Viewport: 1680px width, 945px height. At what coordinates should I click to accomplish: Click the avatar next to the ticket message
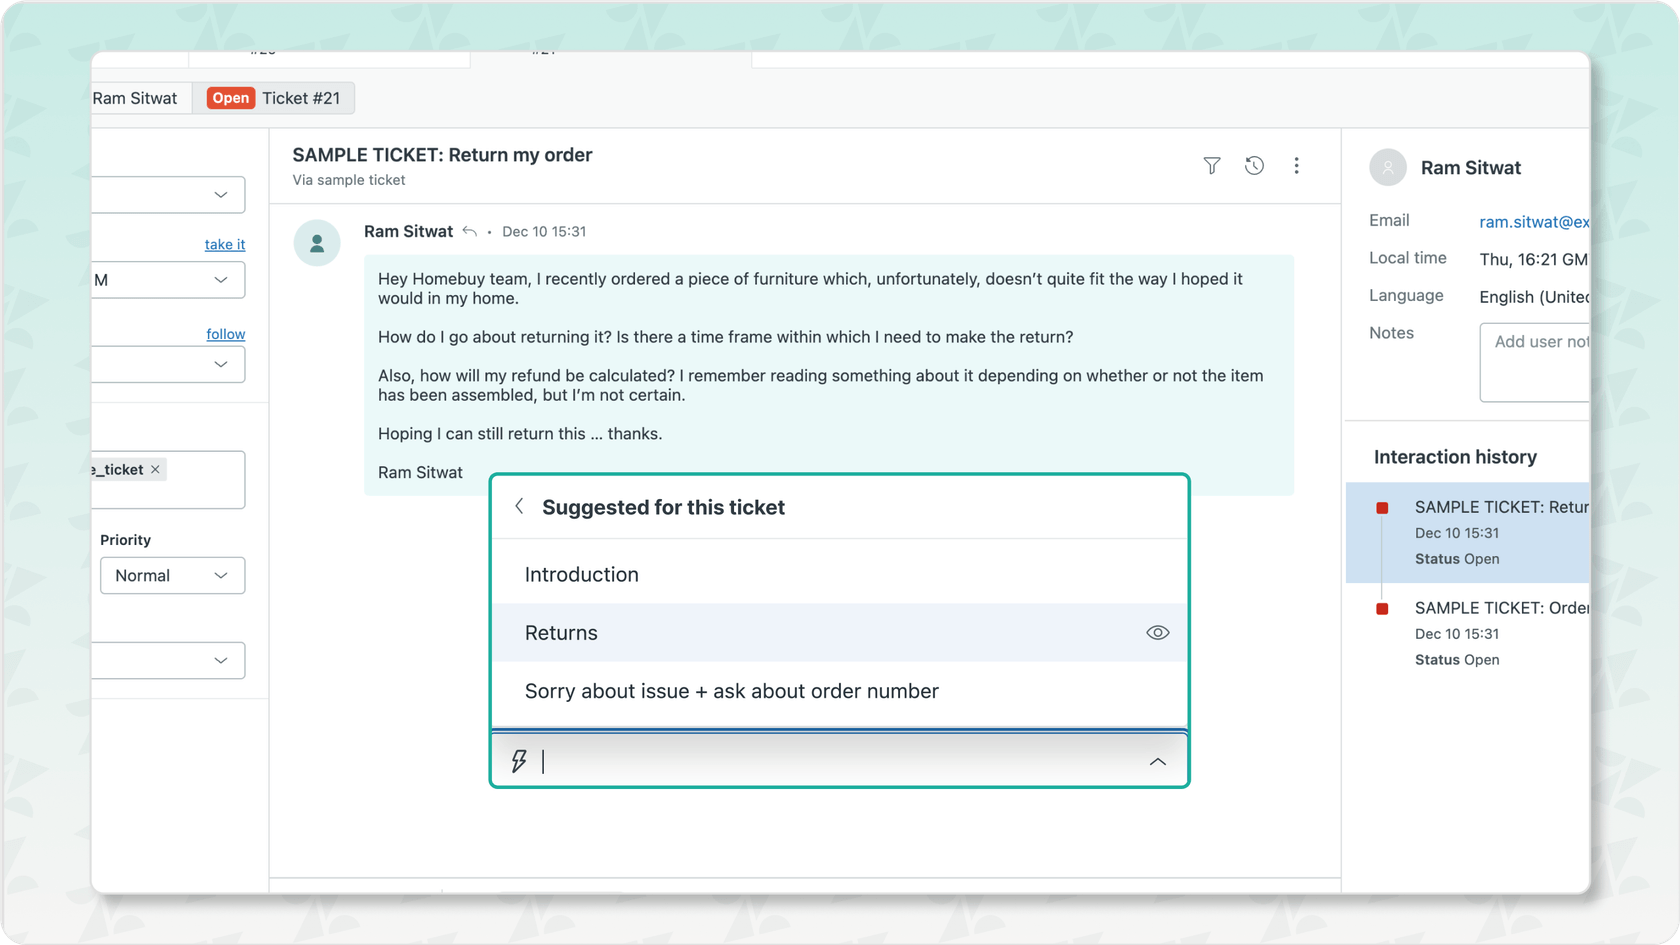(317, 243)
